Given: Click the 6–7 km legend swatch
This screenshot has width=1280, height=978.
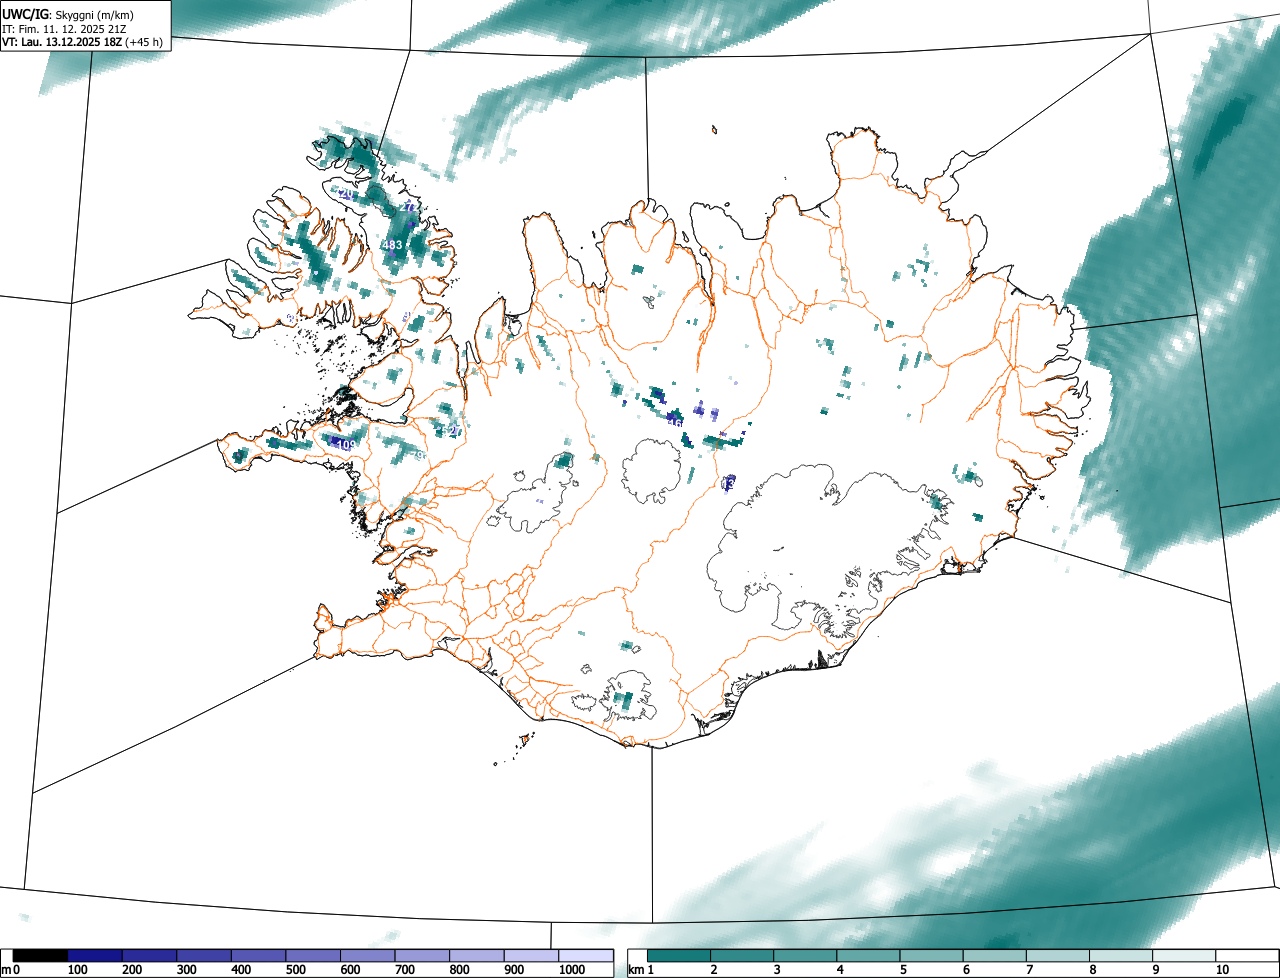Looking at the screenshot, I should (995, 955).
